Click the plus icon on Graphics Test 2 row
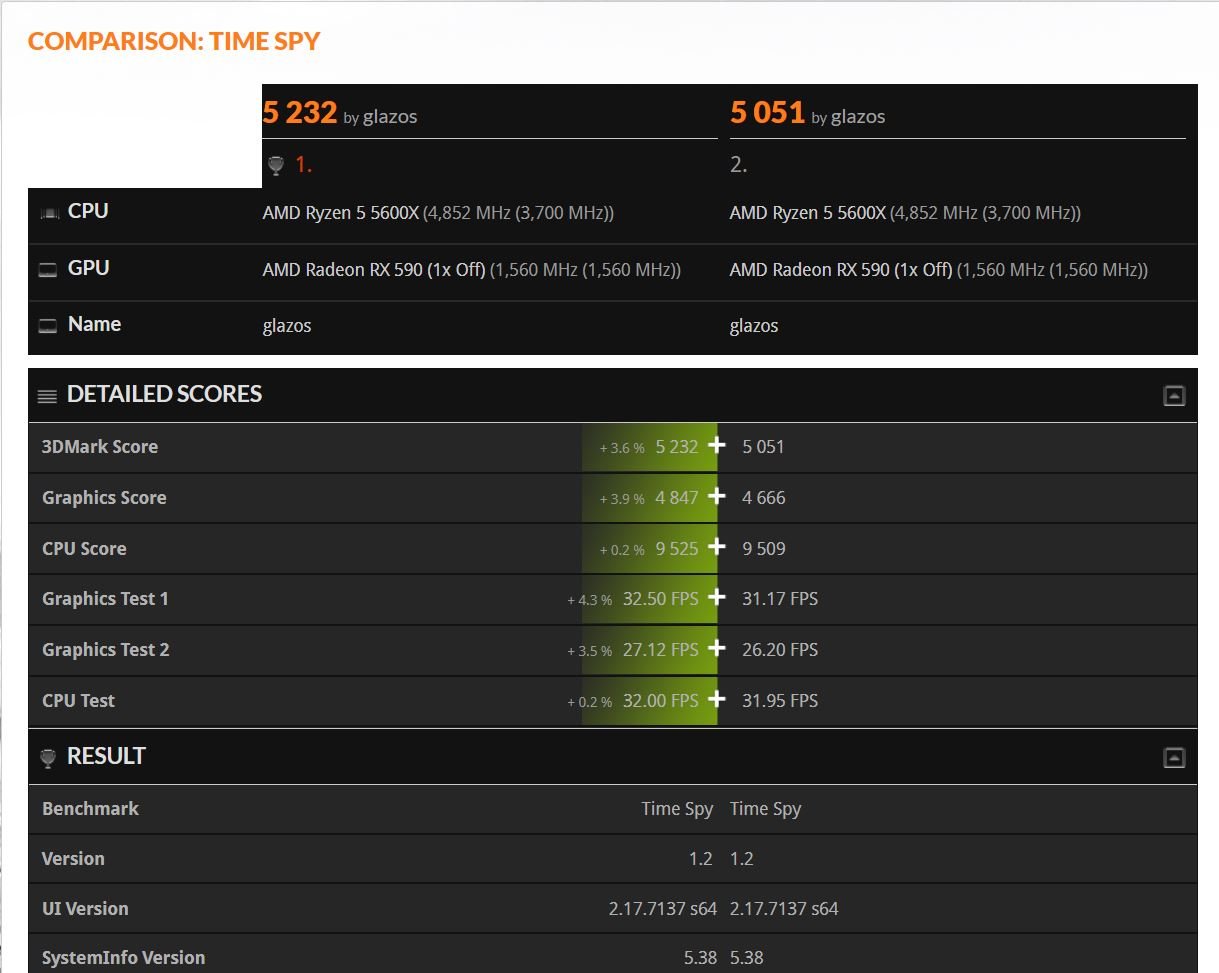 click(716, 648)
